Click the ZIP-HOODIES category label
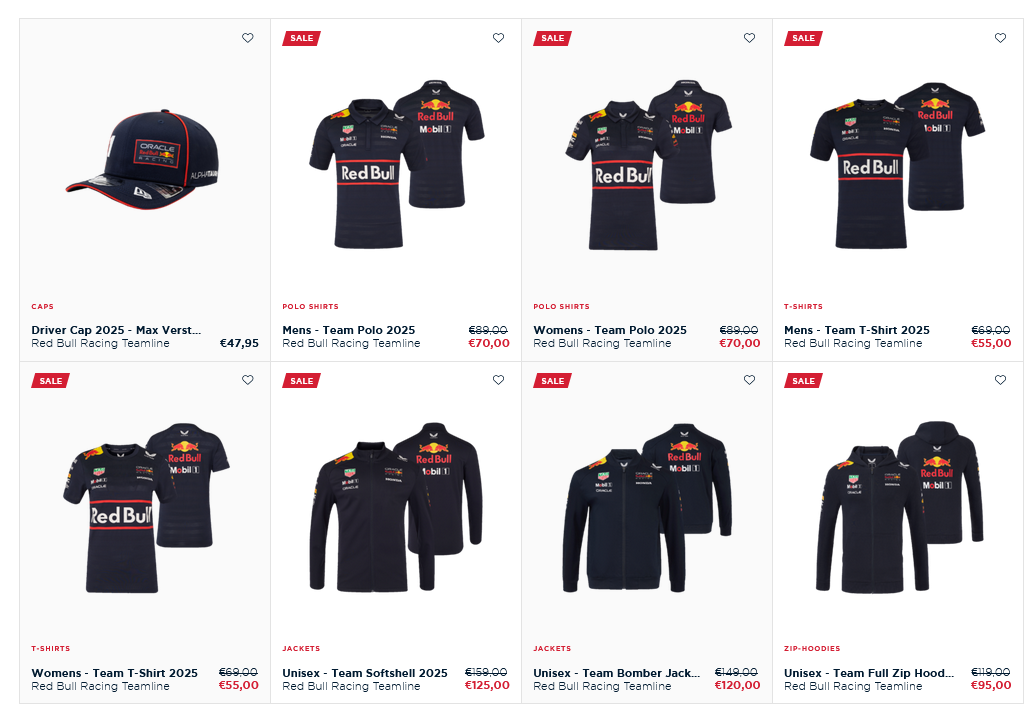1033x710 pixels. point(812,649)
